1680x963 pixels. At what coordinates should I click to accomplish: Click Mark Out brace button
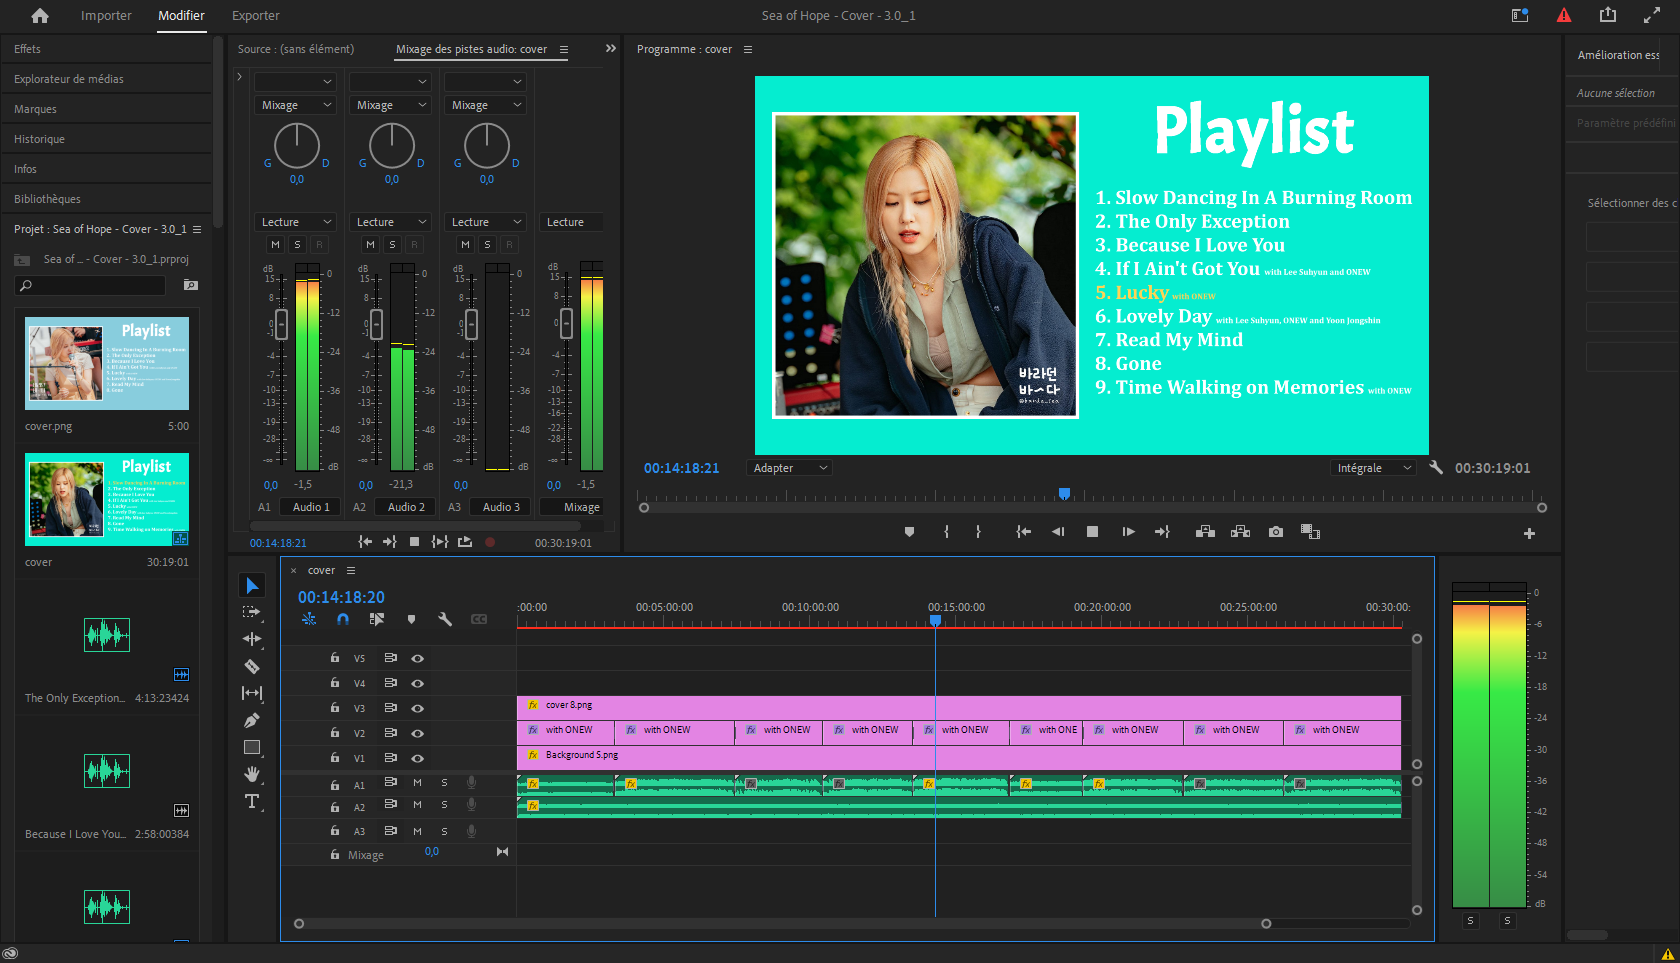(978, 532)
